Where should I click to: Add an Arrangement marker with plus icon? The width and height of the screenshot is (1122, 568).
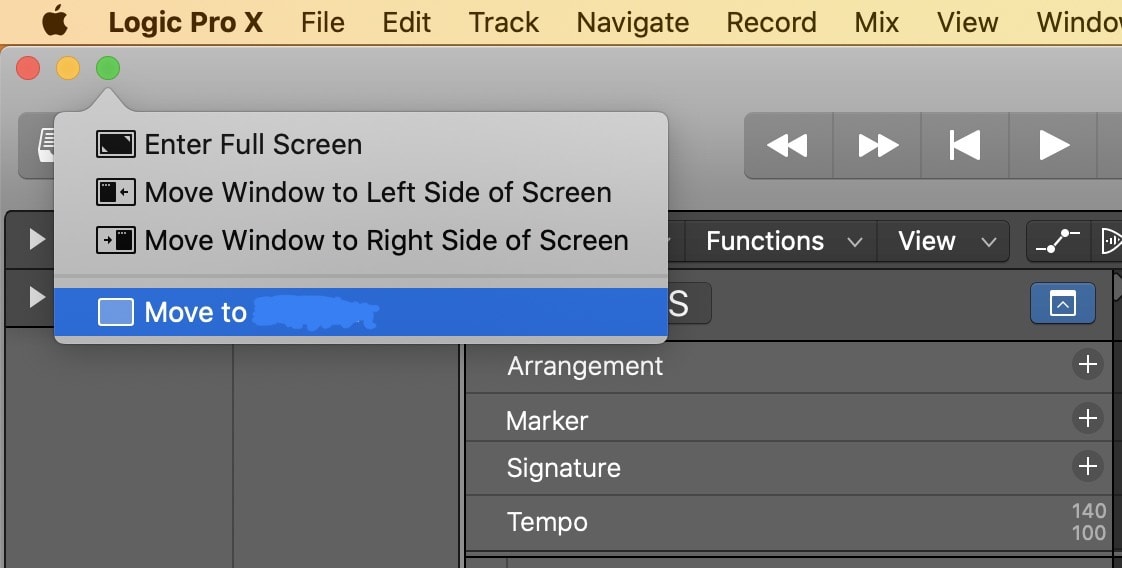pos(1087,366)
